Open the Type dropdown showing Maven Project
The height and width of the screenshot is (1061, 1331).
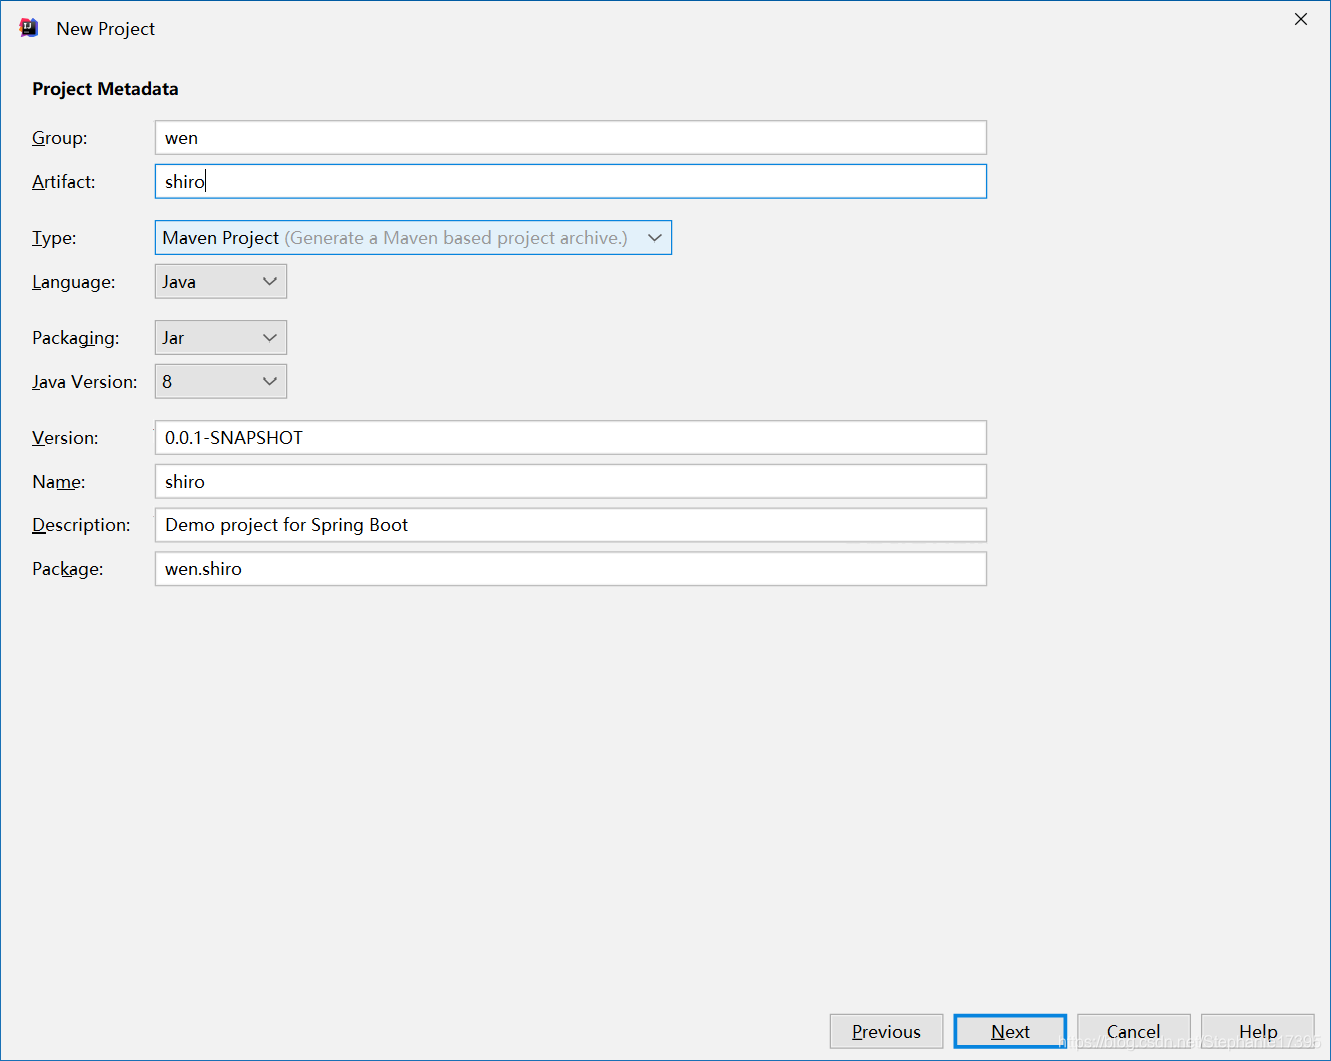point(413,237)
